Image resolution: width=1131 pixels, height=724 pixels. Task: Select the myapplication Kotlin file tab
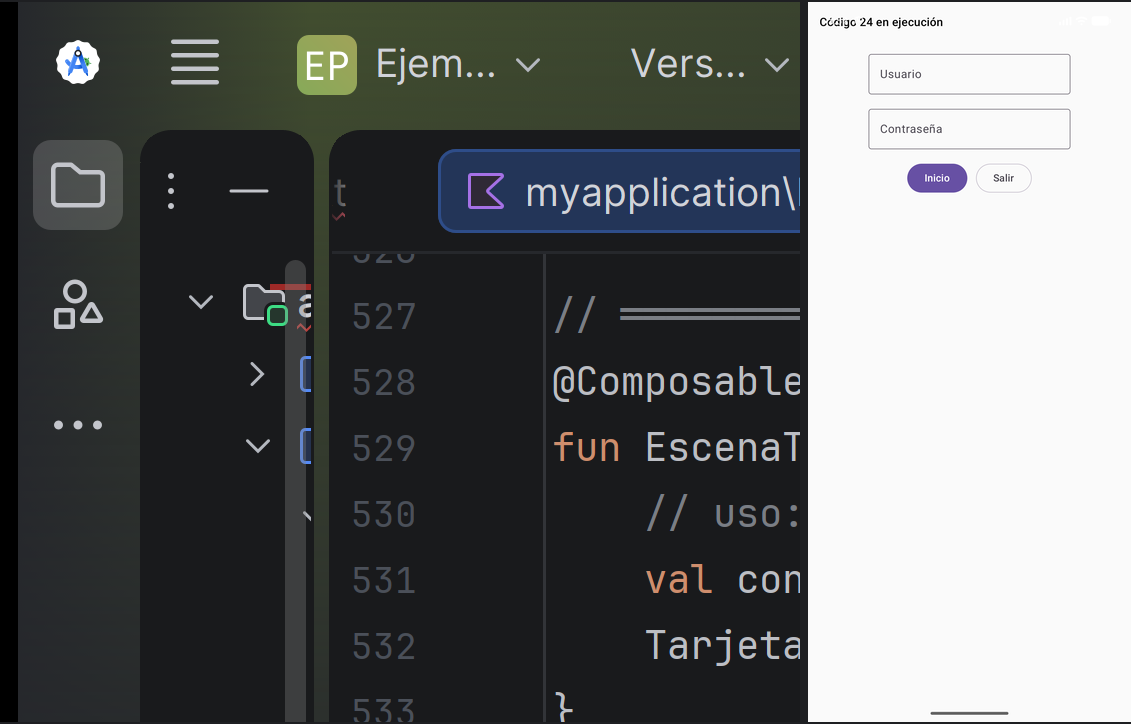tap(620, 191)
